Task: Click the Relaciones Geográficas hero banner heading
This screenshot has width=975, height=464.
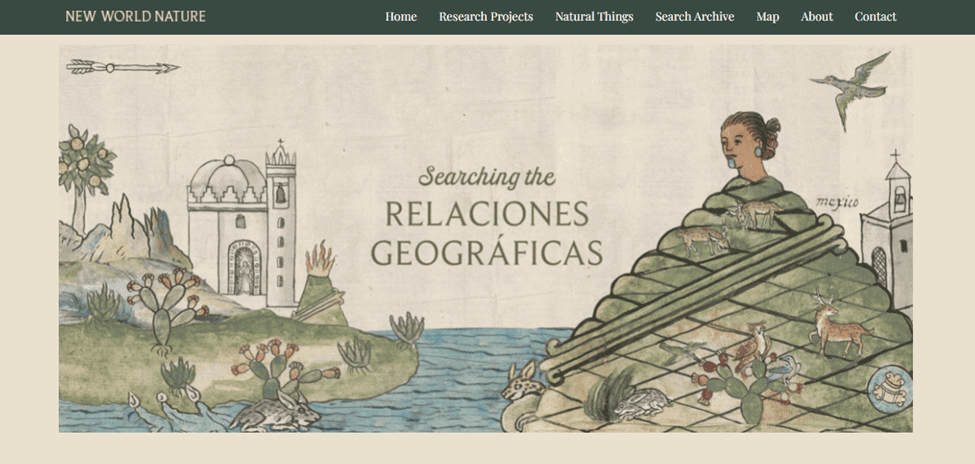Action: click(x=486, y=233)
